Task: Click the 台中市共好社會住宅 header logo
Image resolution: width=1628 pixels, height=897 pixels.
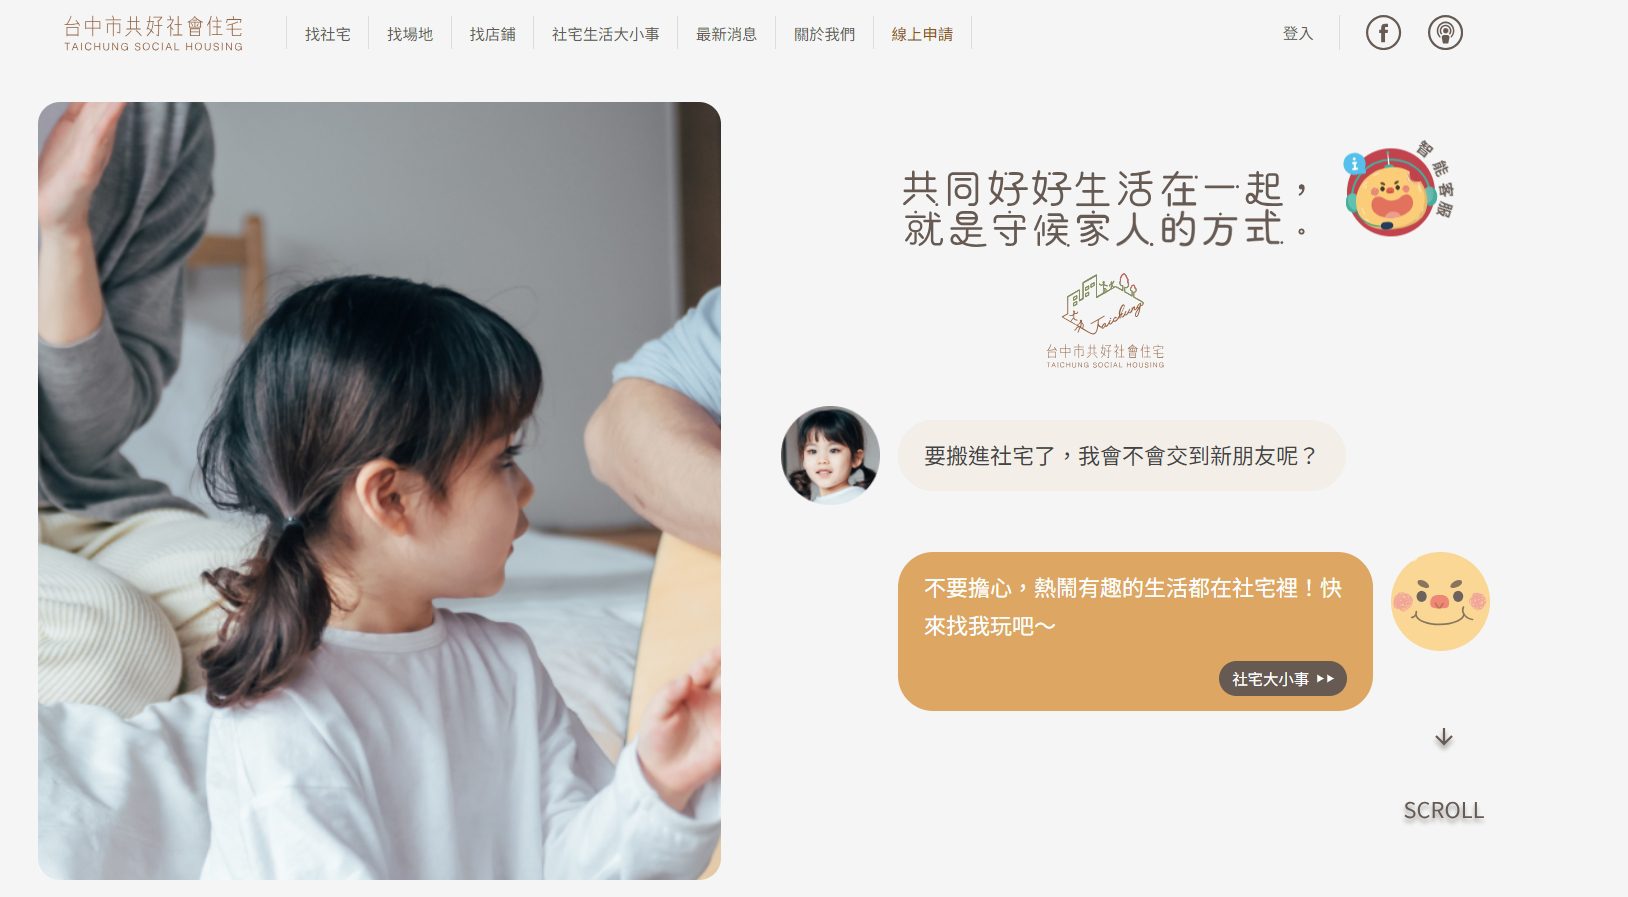Action: [153, 33]
